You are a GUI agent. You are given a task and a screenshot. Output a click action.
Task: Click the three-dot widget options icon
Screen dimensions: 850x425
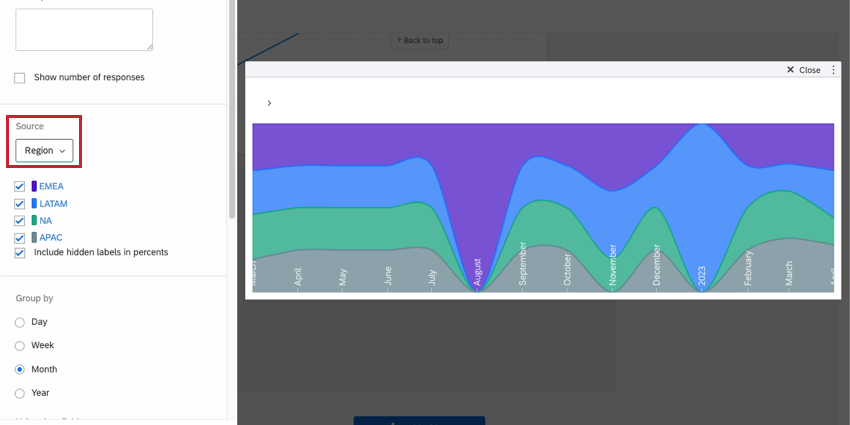pyautogui.click(x=833, y=70)
